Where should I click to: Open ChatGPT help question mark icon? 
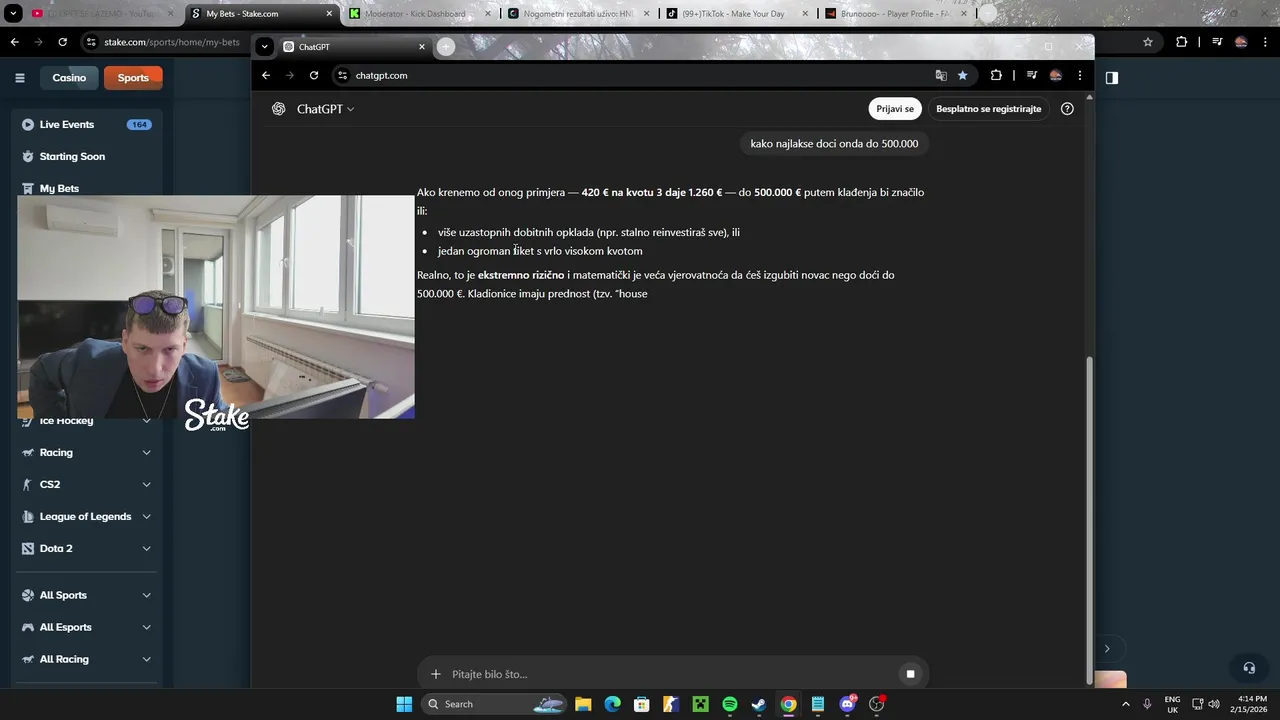tap(1067, 109)
